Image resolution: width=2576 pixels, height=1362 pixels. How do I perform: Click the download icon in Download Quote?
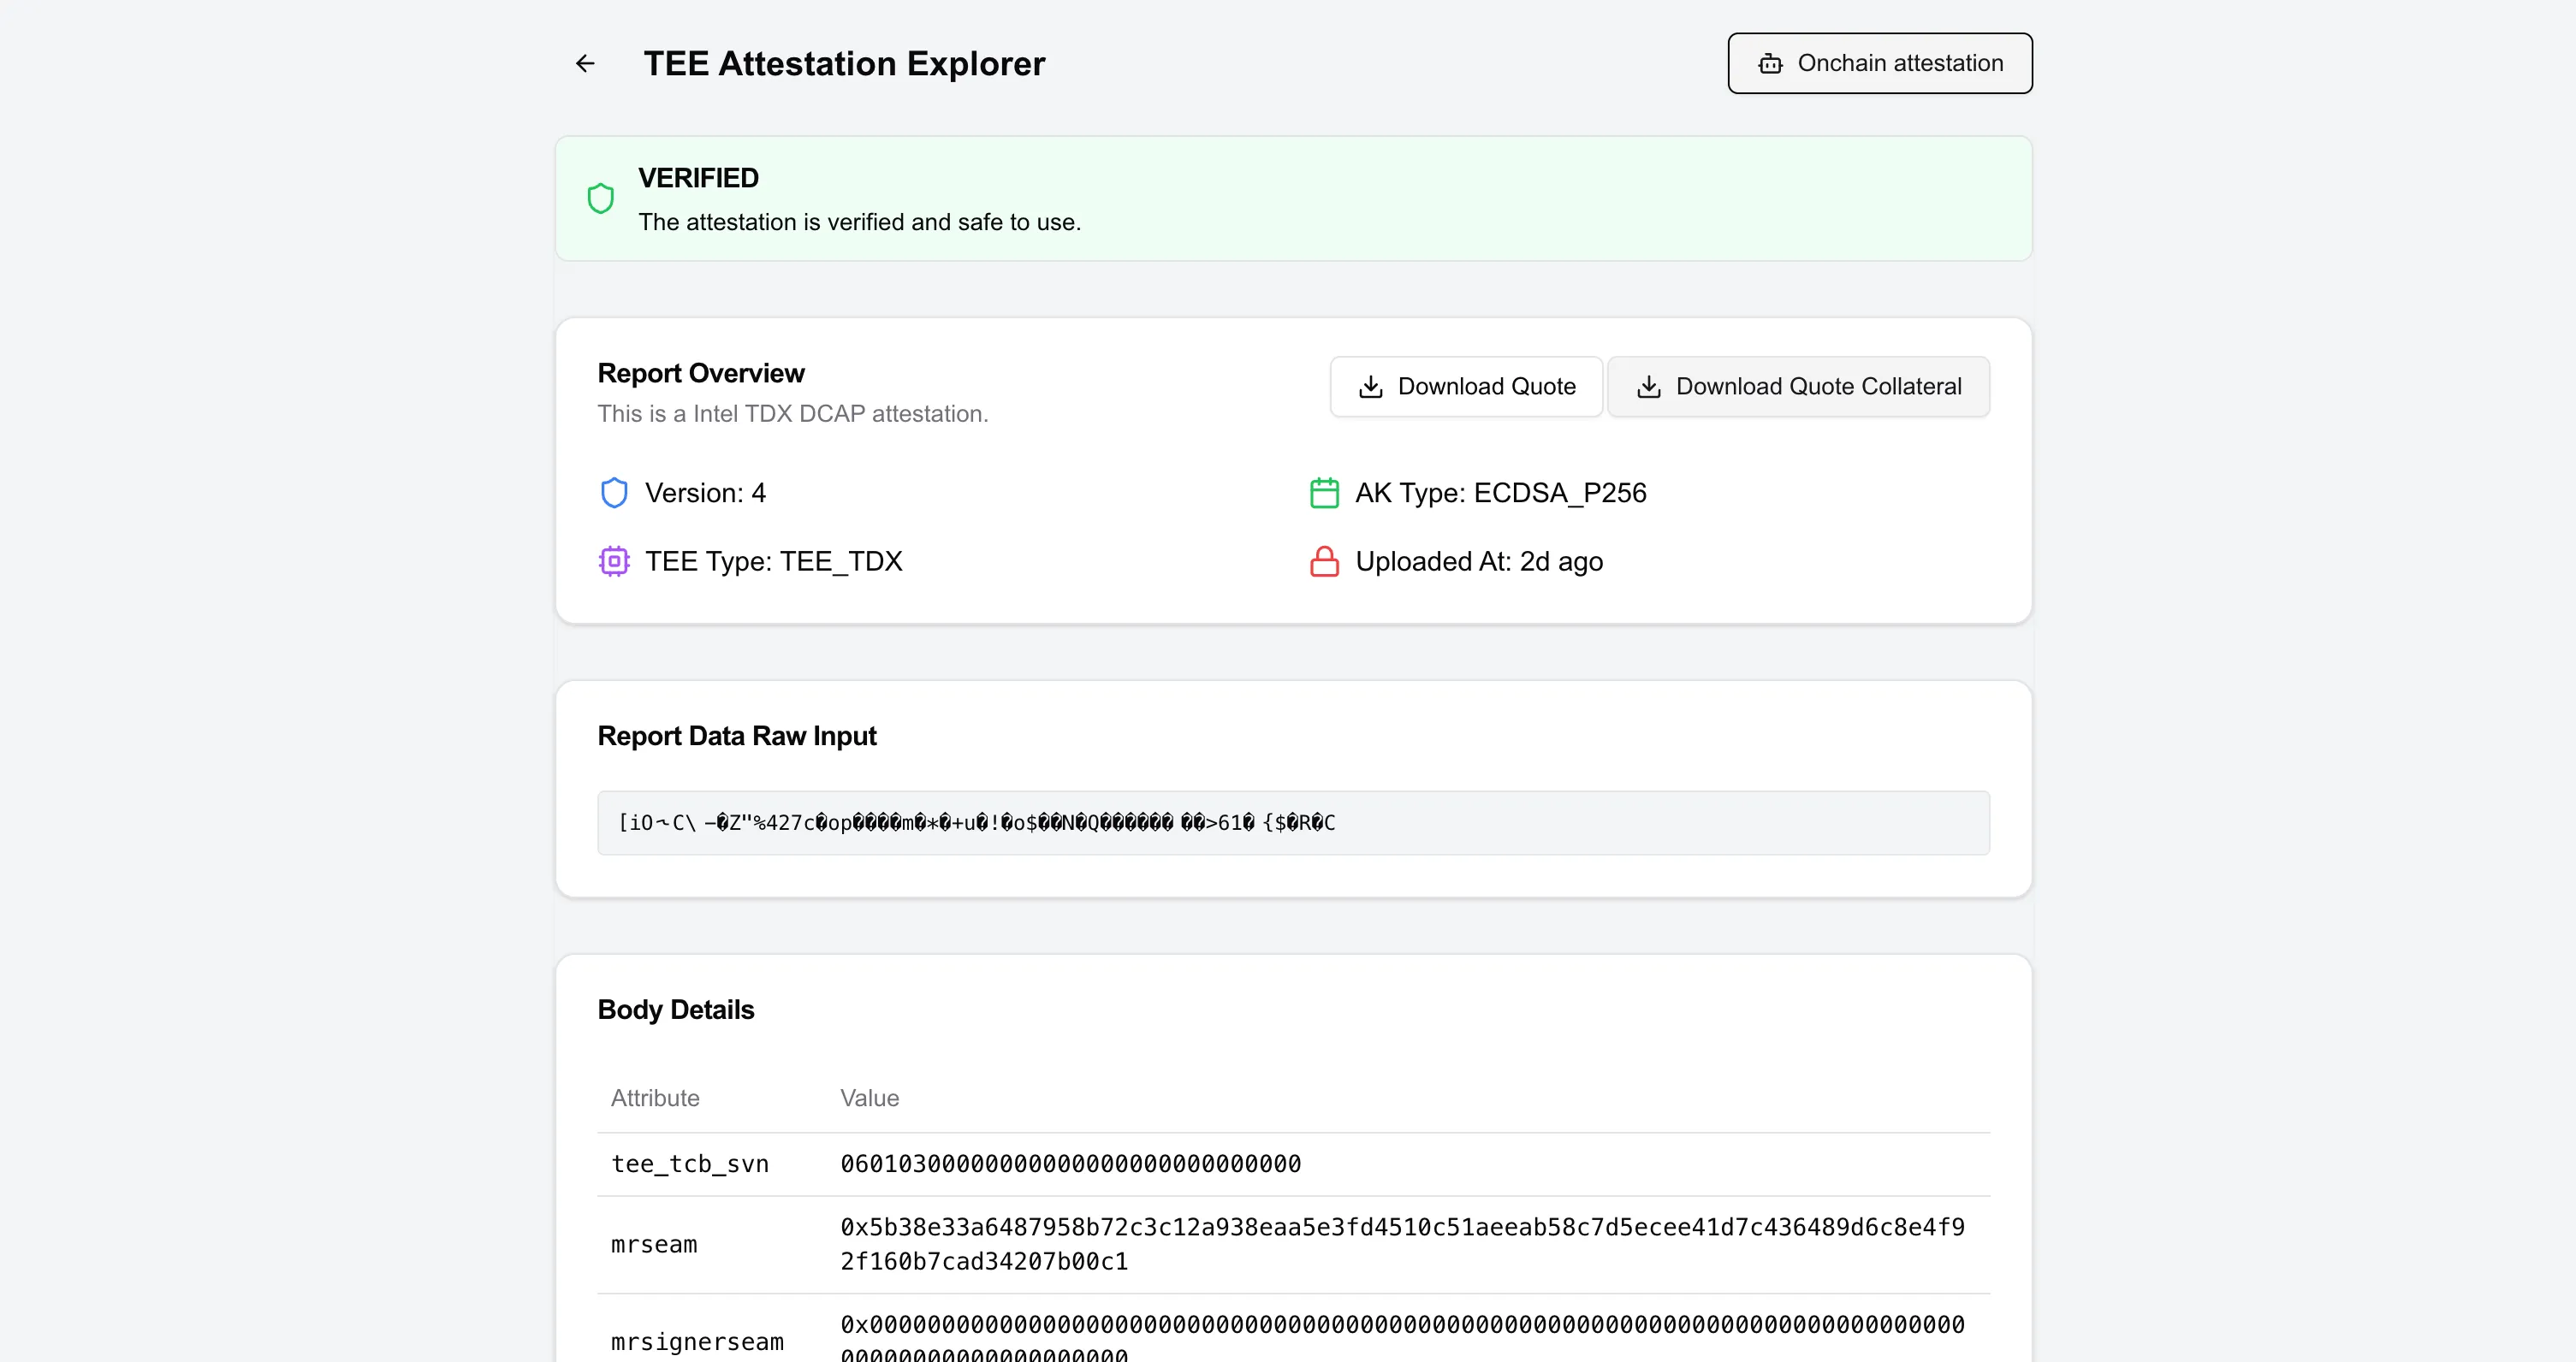pyautogui.click(x=1371, y=387)
